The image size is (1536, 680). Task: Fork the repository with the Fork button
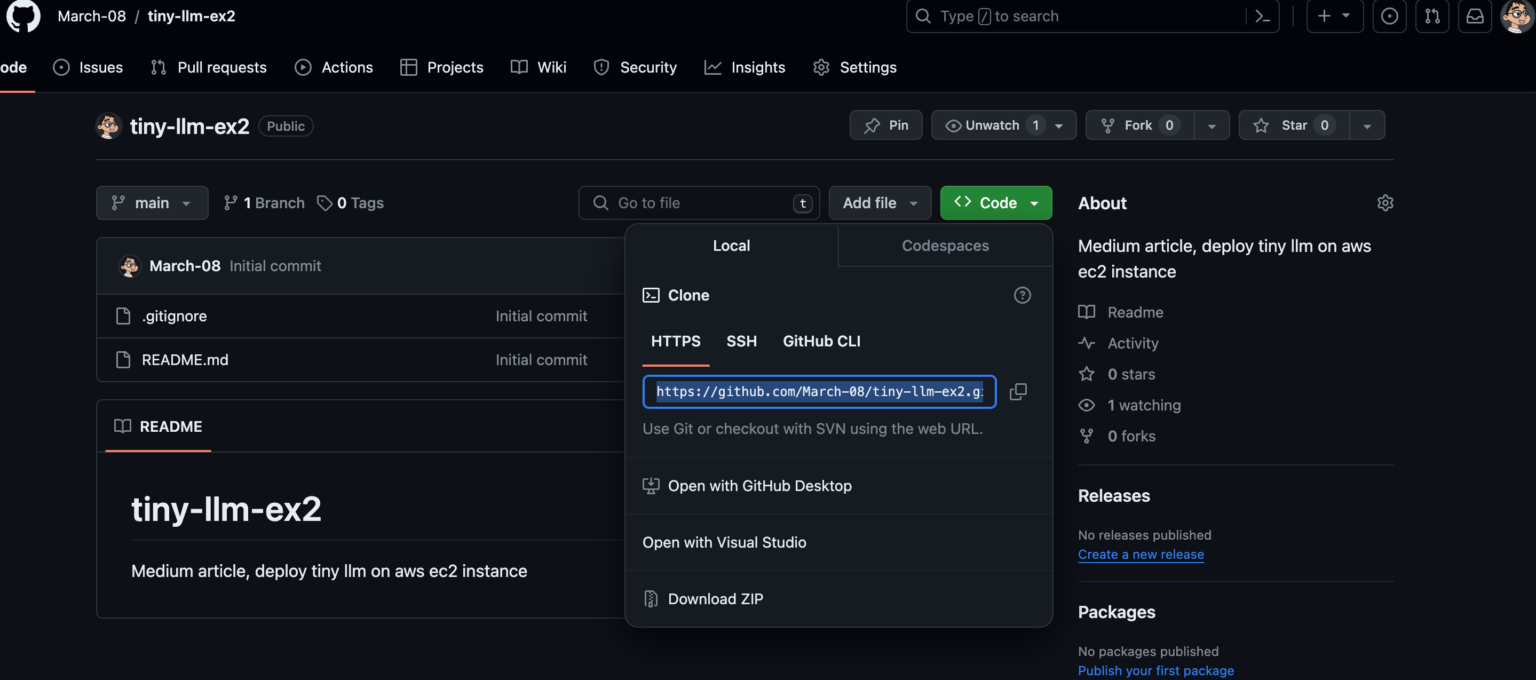tap(1141, 125)
